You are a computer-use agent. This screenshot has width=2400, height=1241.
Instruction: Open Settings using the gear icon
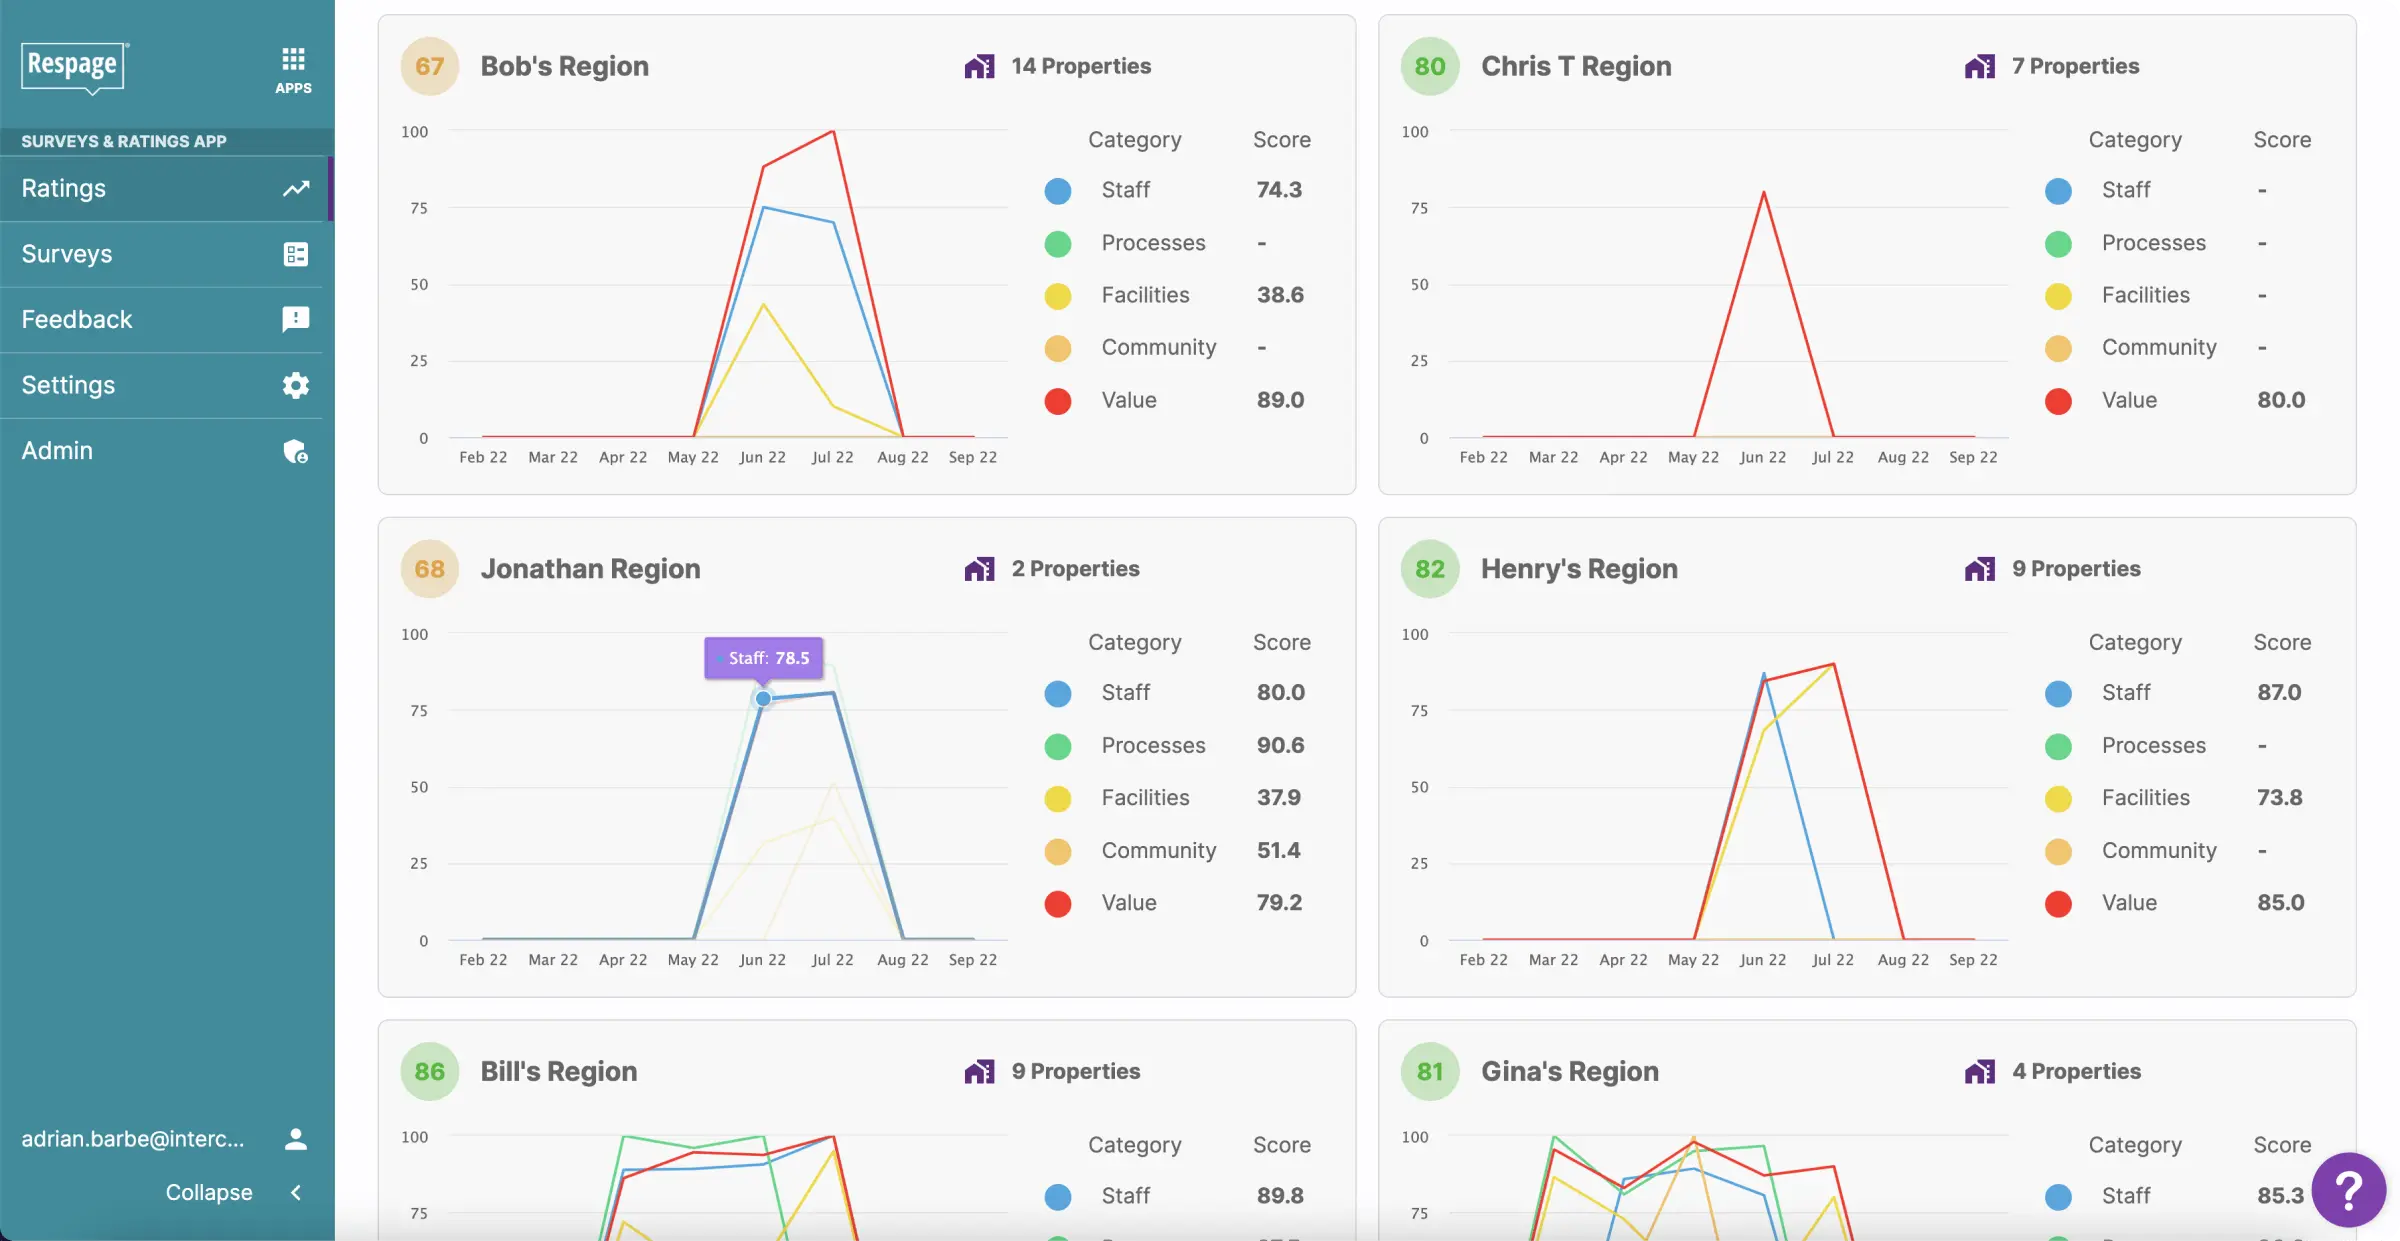(295, 386)
